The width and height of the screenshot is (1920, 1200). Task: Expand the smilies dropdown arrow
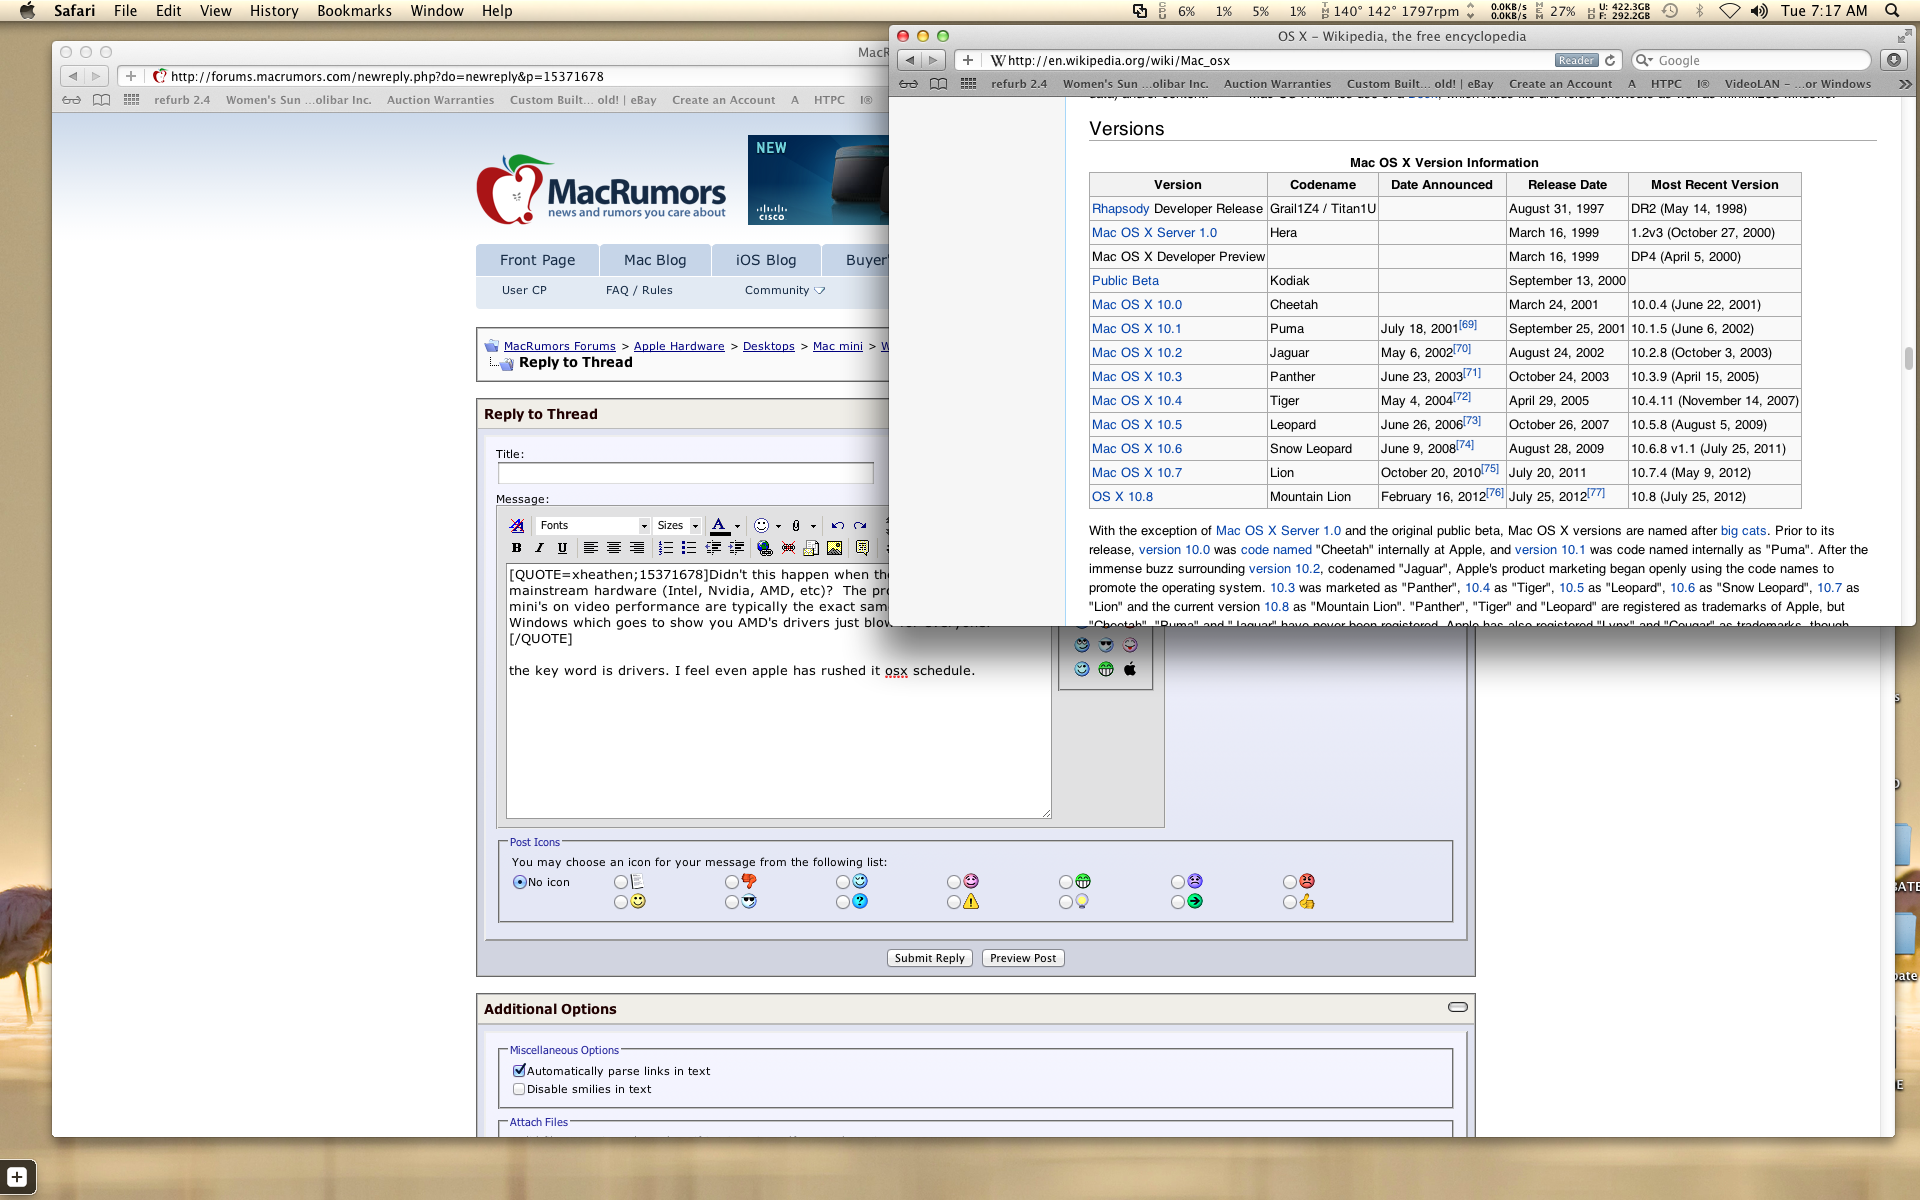pos(778,525)
